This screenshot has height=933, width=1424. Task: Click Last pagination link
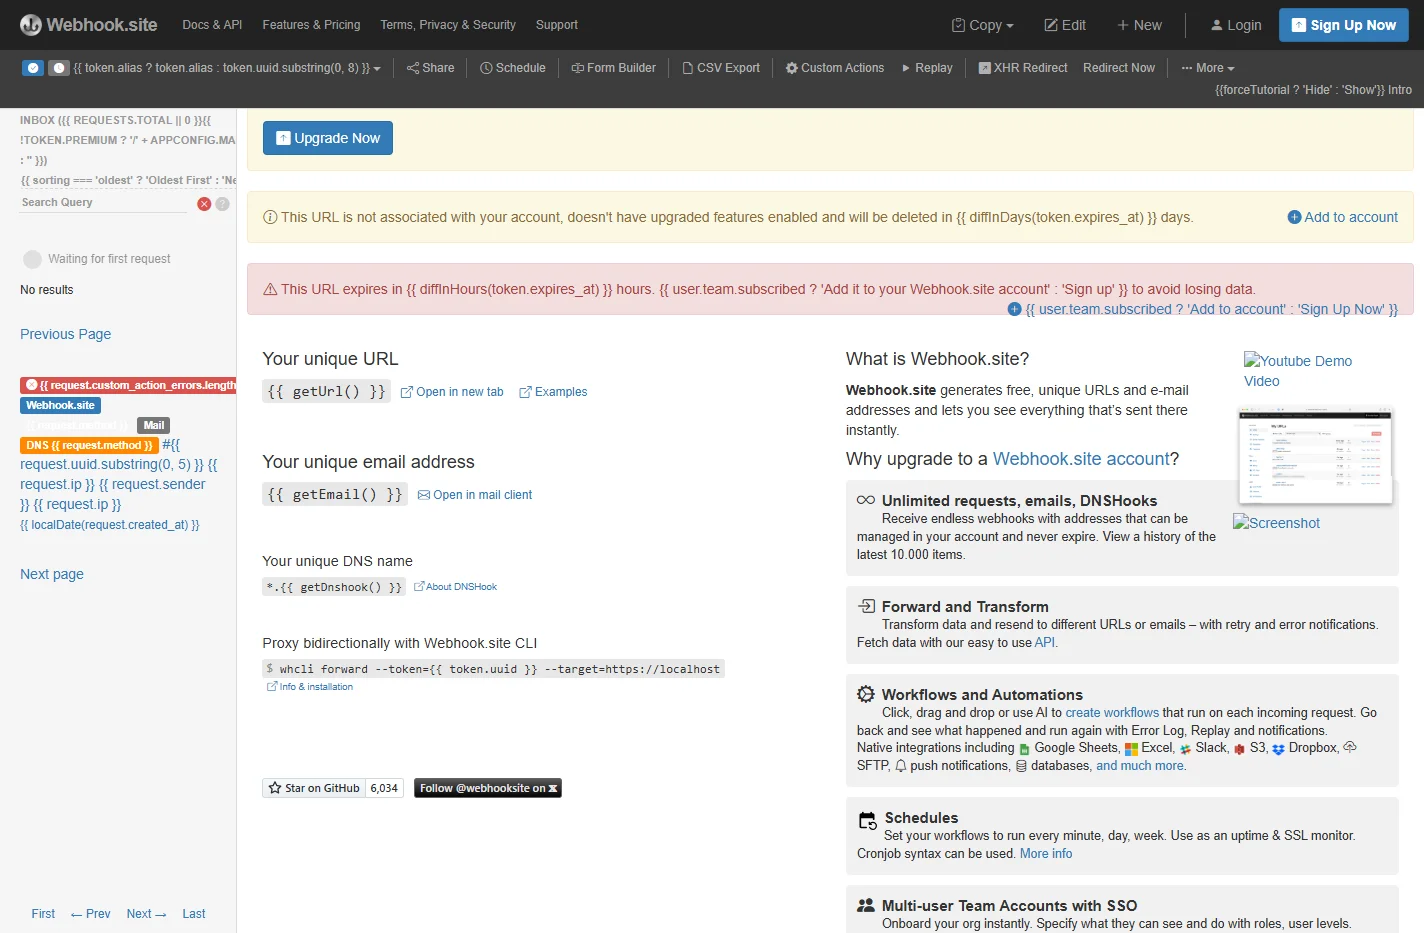pyautogui.click(x=194, y=914)
